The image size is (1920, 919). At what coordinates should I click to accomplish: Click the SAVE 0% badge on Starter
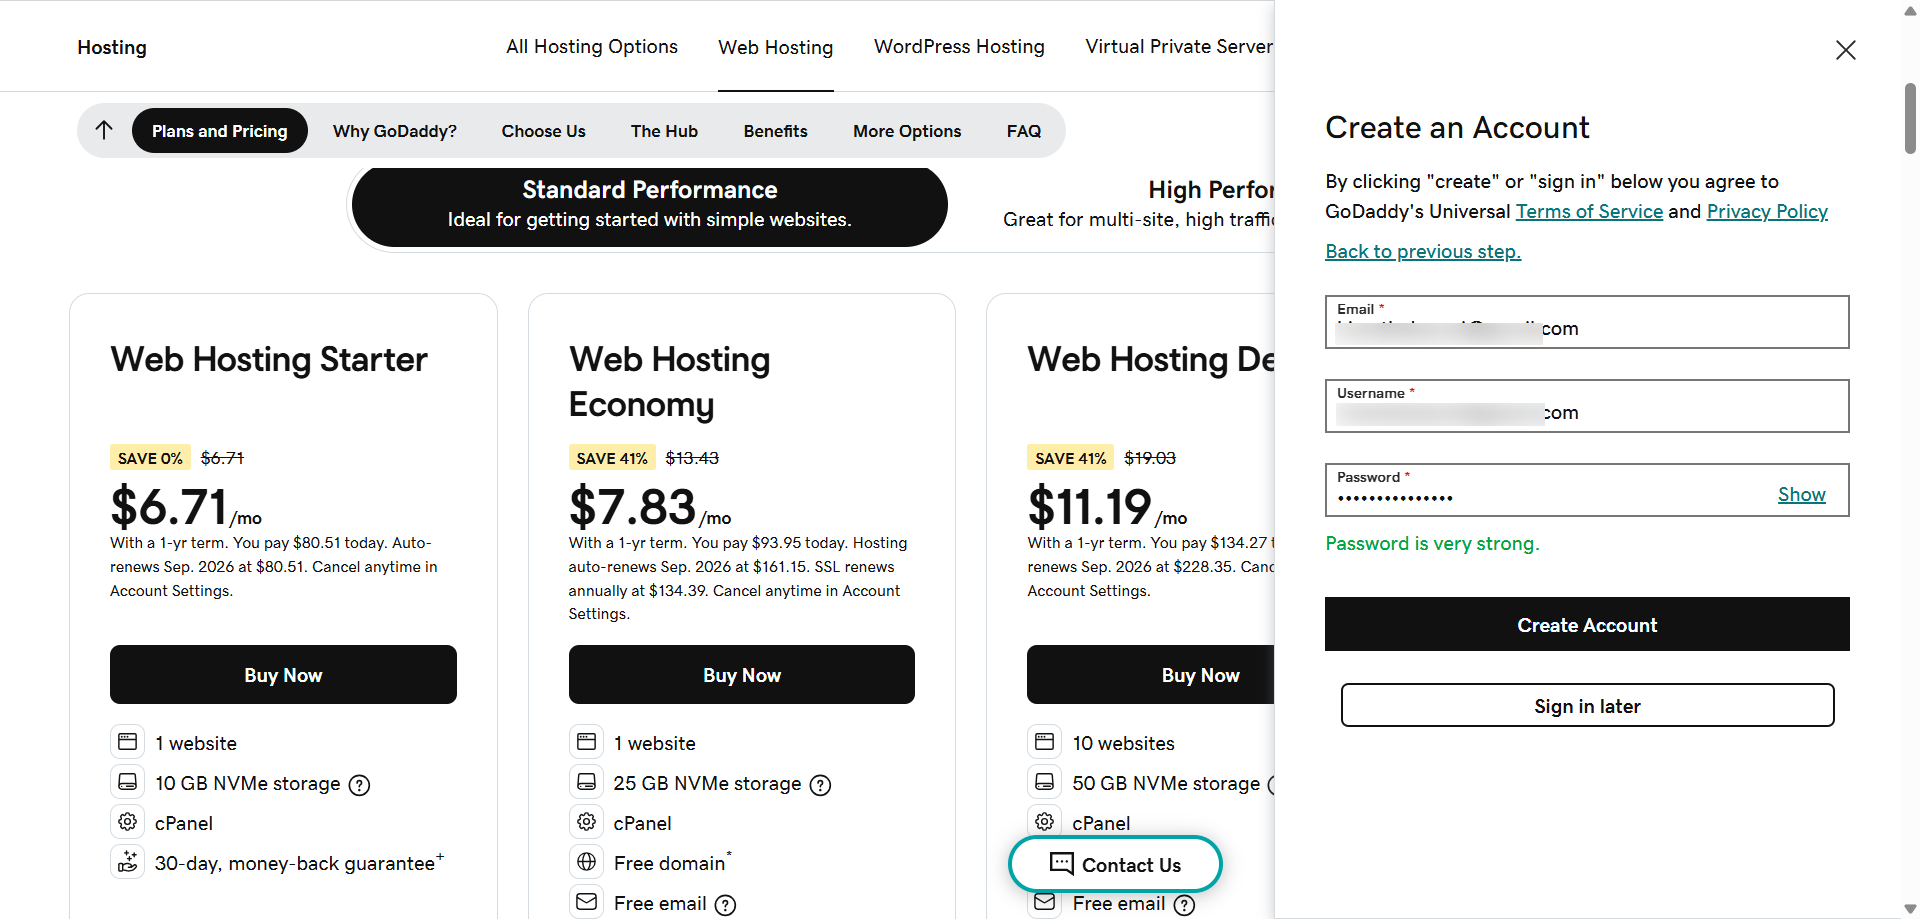[x=150, y=458]
